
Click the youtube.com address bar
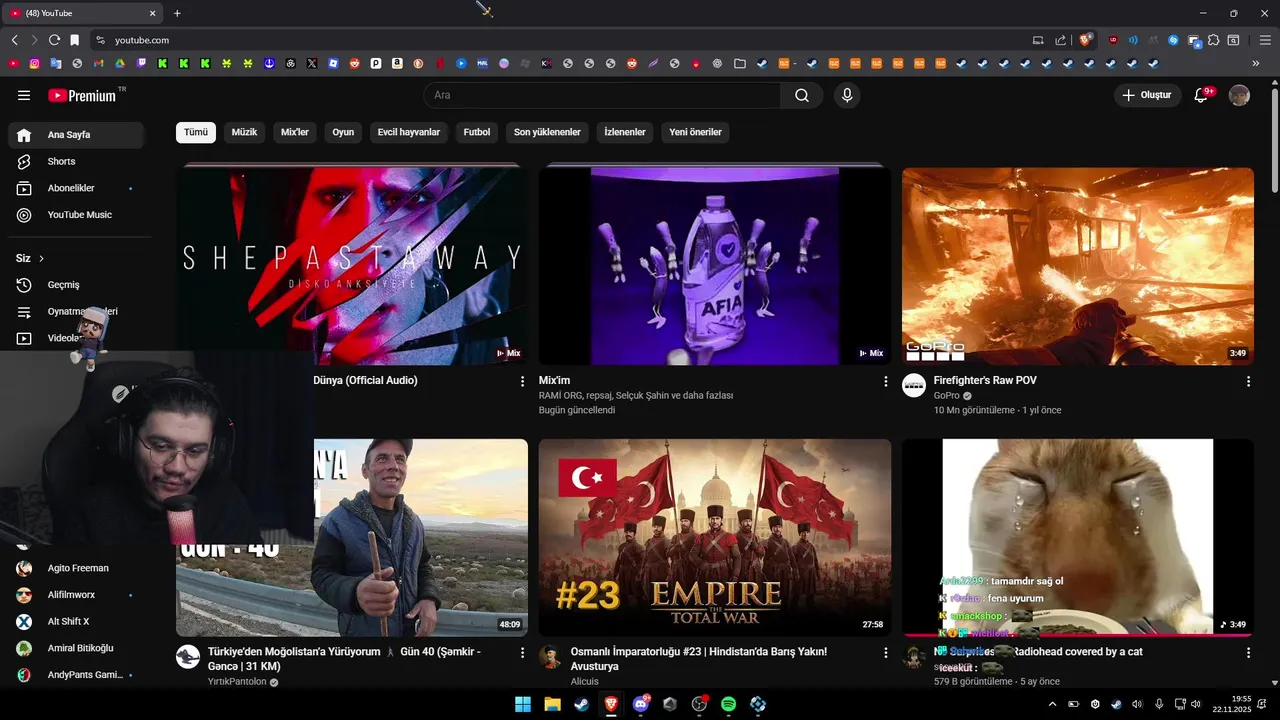tap(560, 40)
